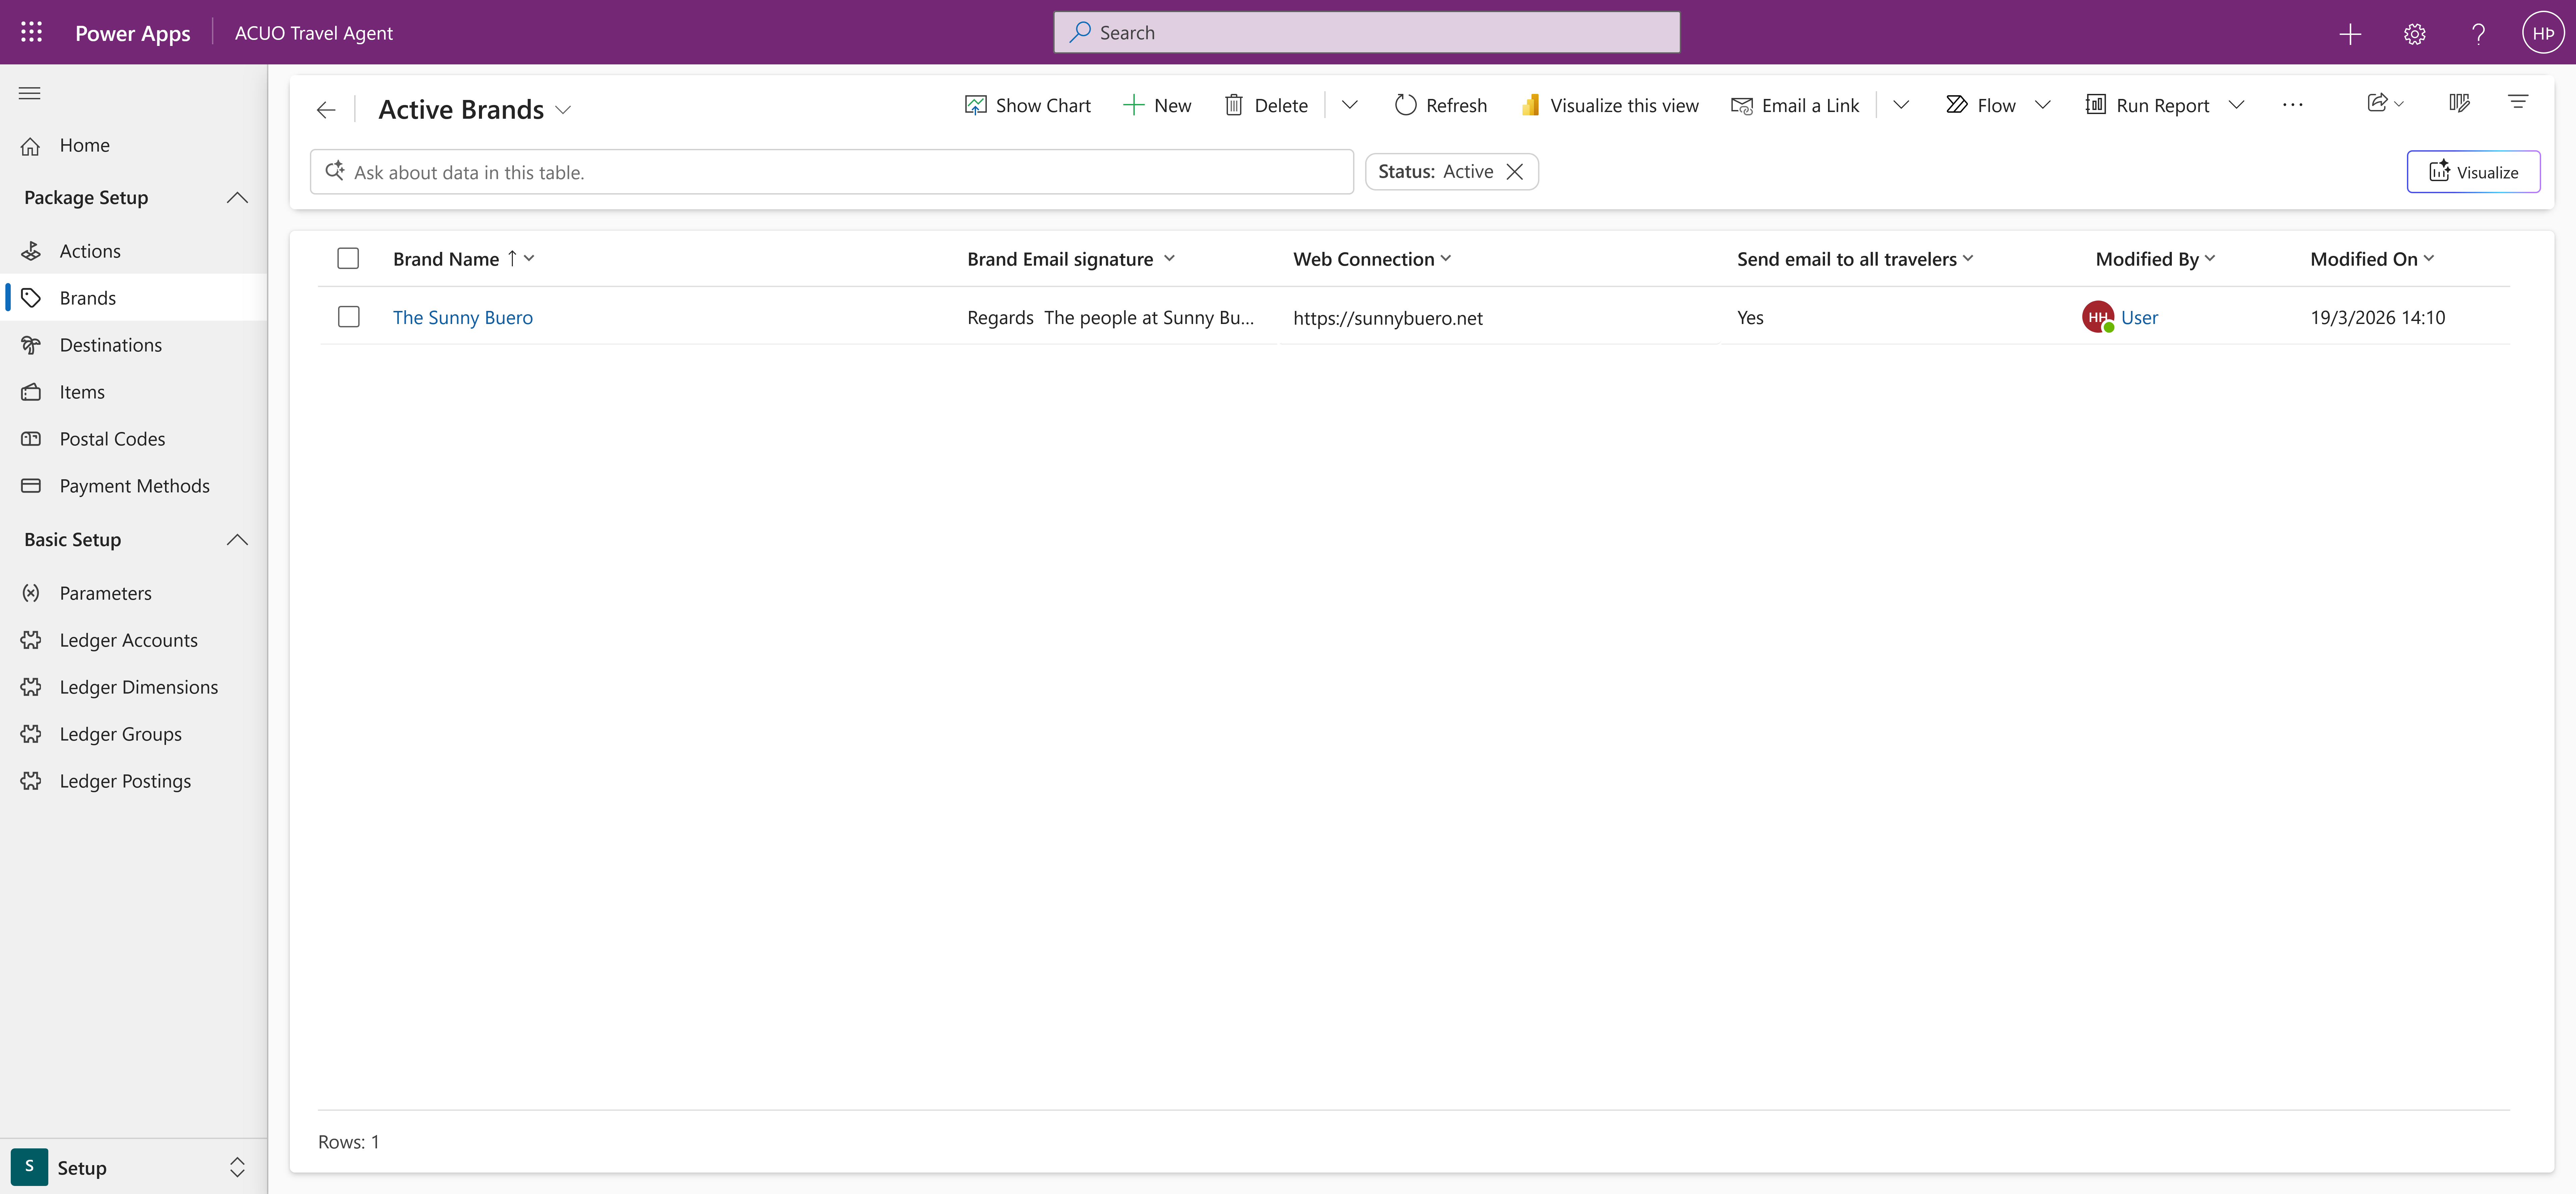The height and width of the screenshot is (1194, 2576).
Task: Click the Show Chart button
Action: tap(1028, 105)
